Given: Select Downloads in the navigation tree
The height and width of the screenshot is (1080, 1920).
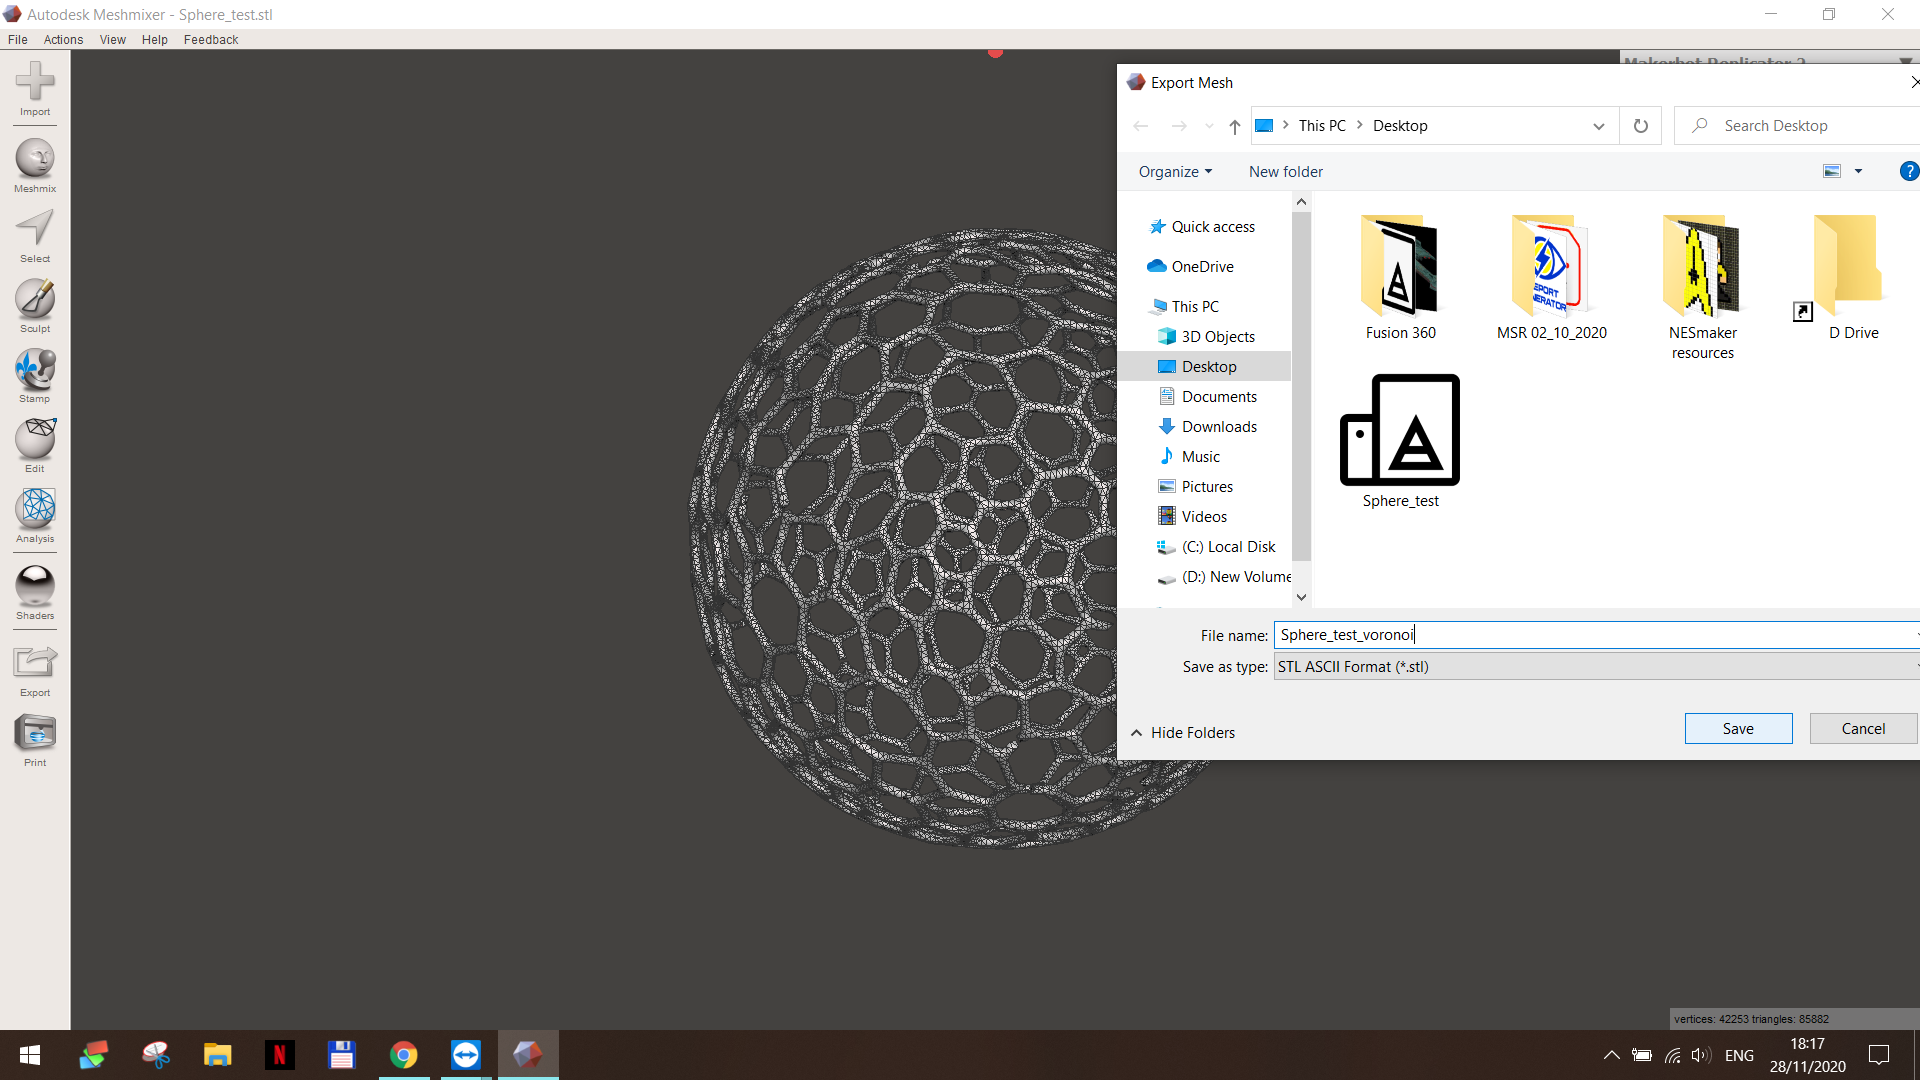Looking at the screenshot, I should click(1218, 427).
